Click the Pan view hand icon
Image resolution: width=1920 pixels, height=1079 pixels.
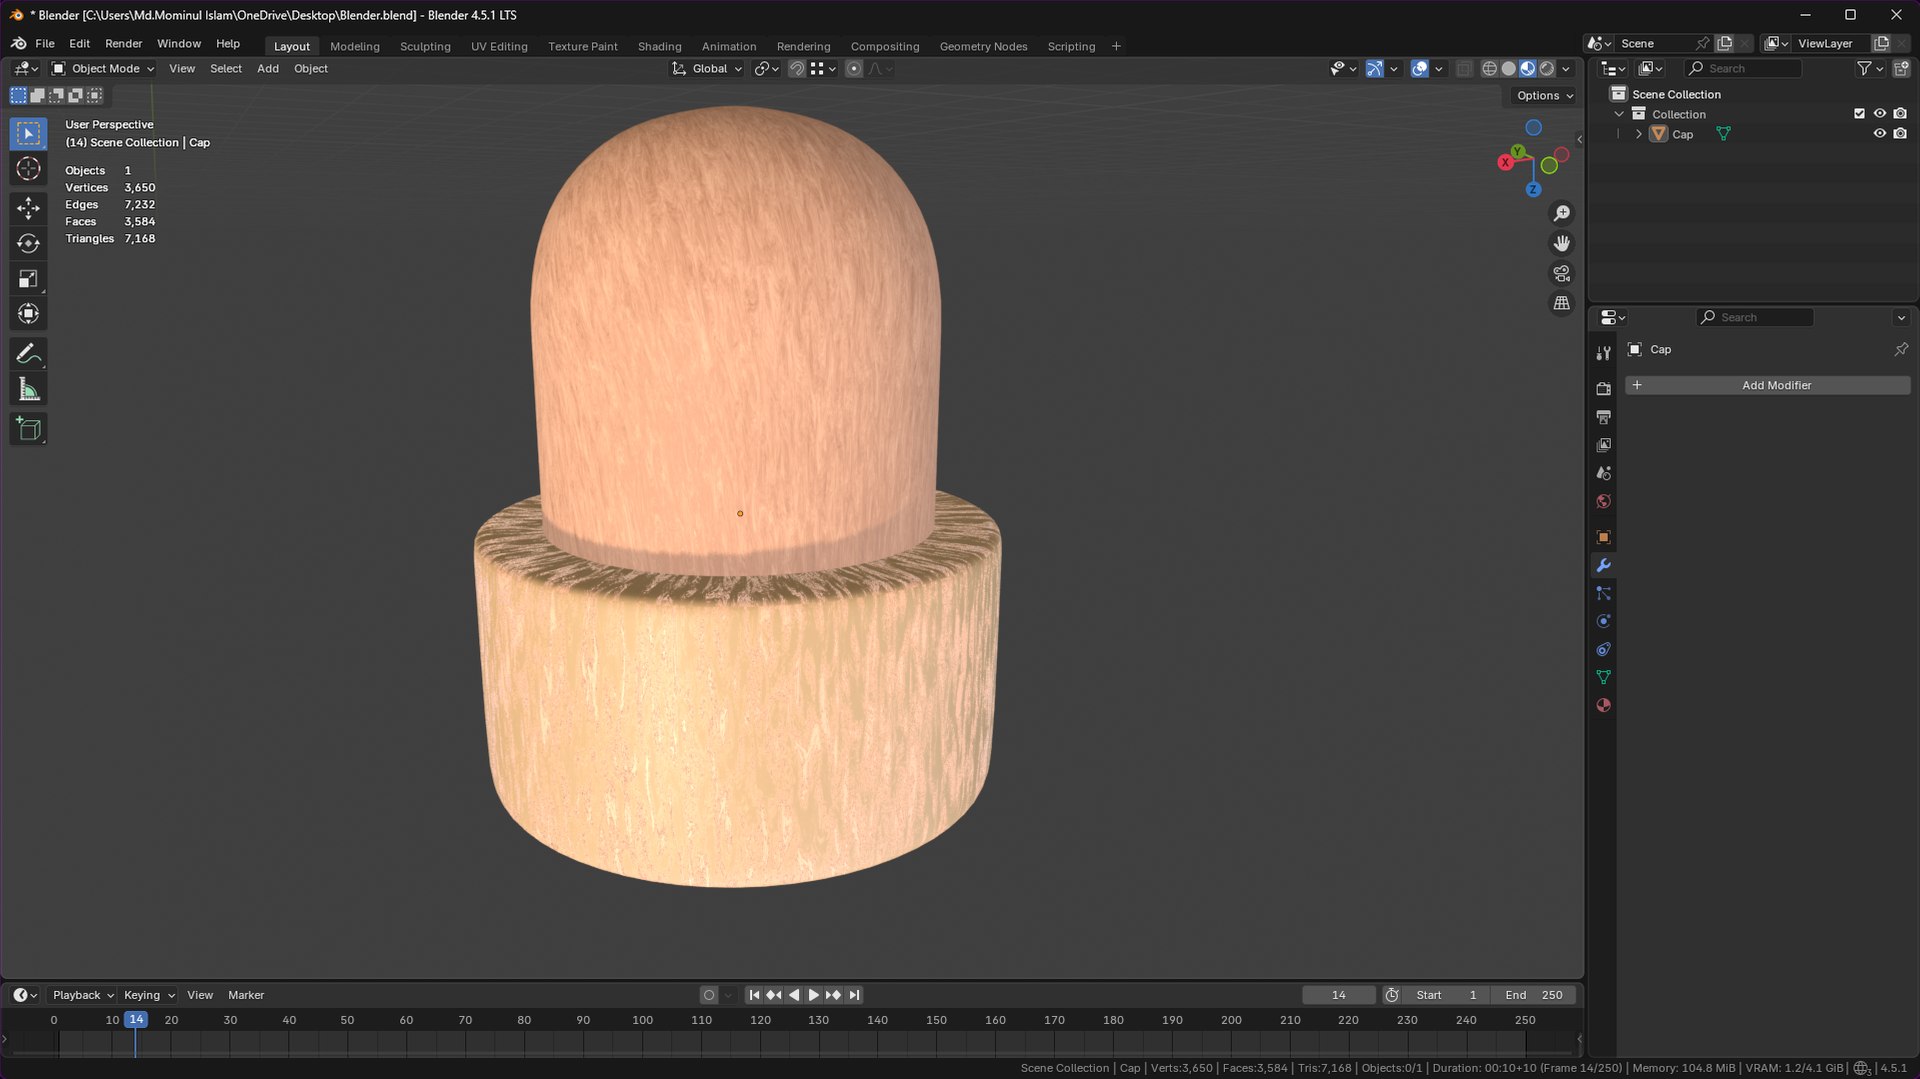click(1561, 244)
